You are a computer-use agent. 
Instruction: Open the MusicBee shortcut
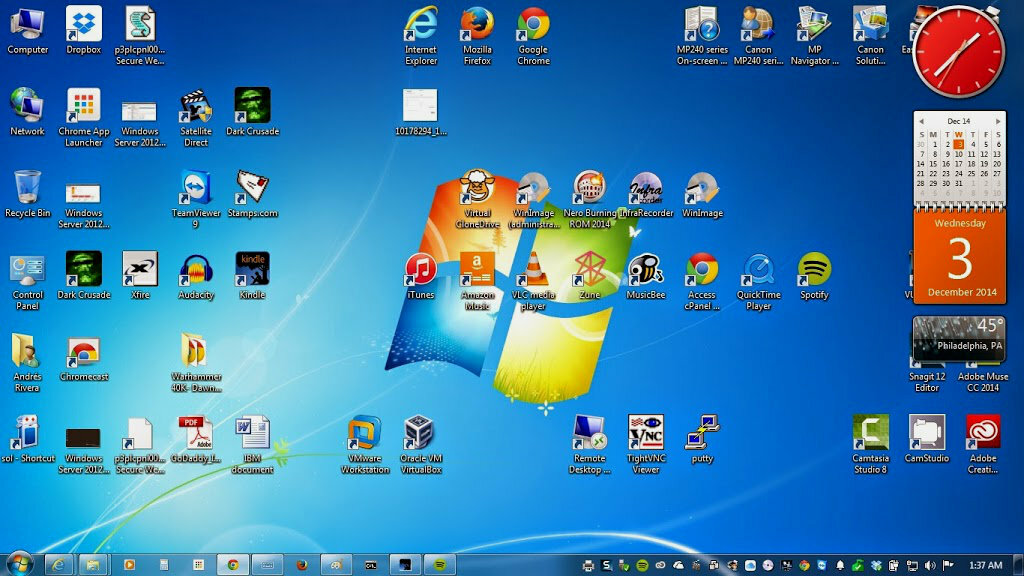[x=645, y=276]
